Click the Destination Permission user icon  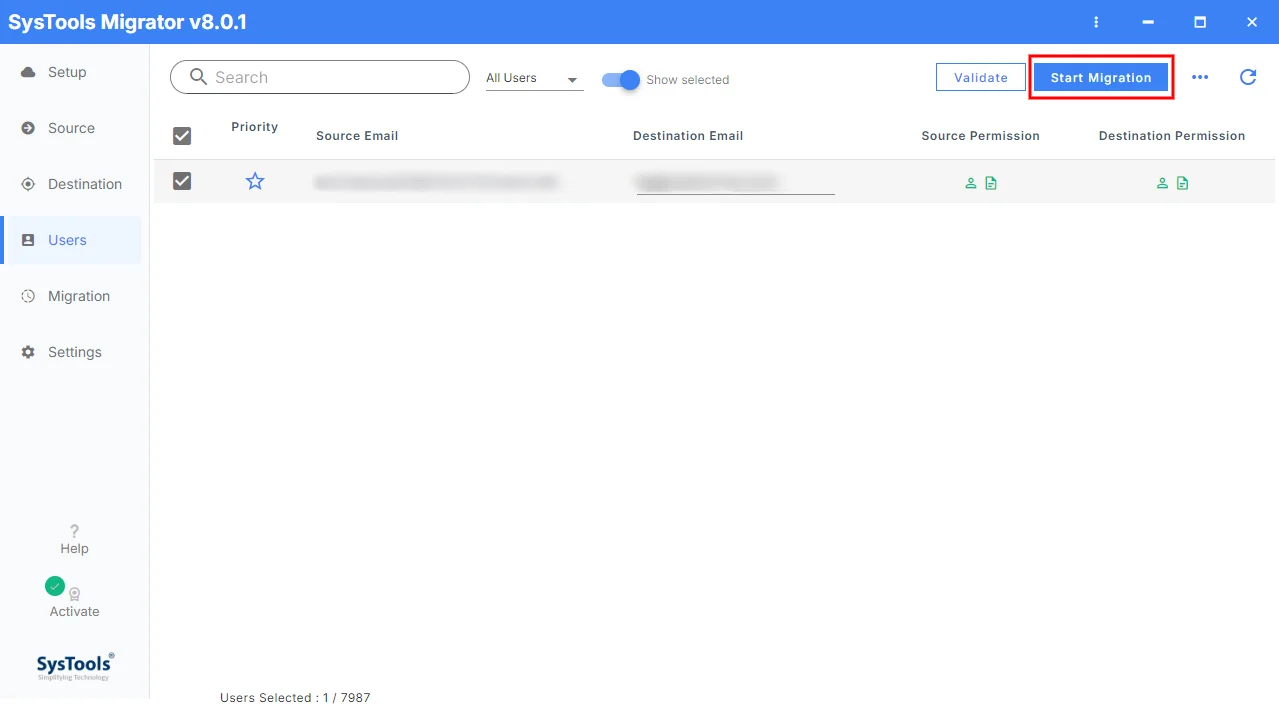[1162, 183]
